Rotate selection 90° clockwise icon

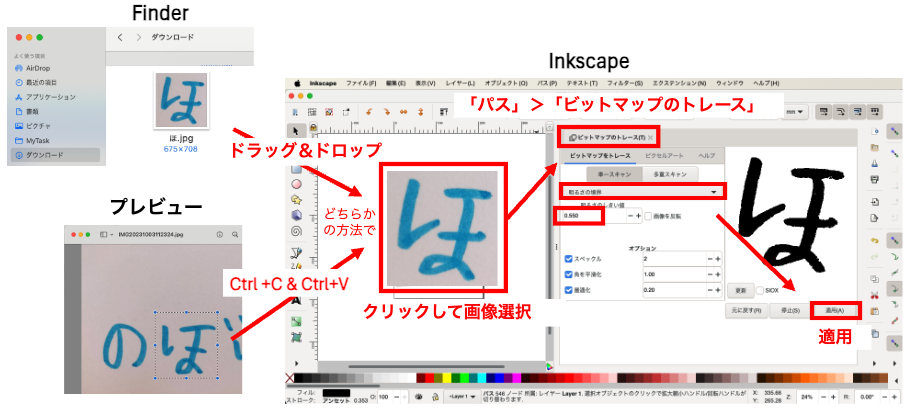click(x=386, y=112)
